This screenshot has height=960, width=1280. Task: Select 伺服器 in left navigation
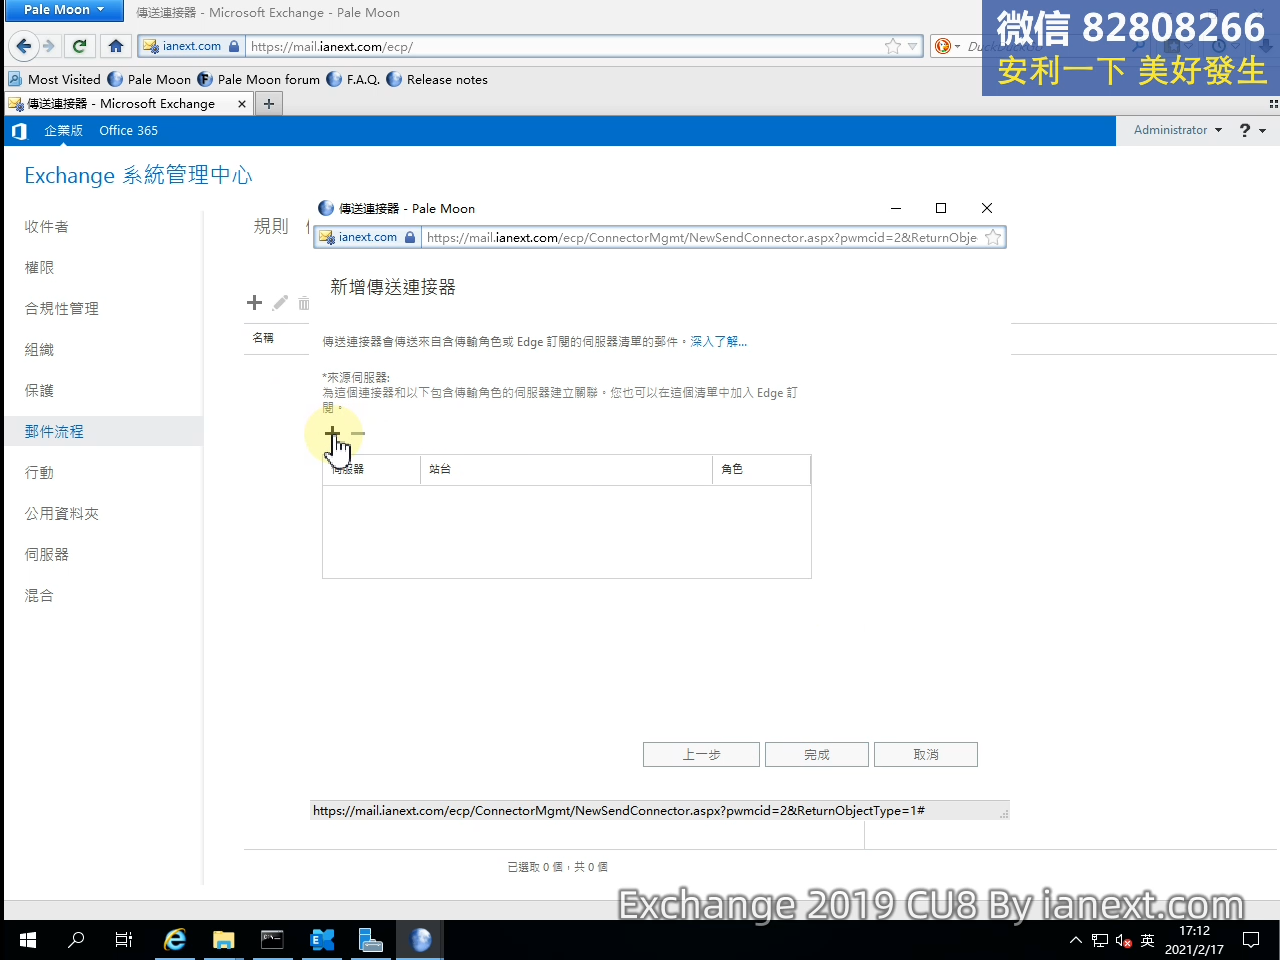(46, 555)
